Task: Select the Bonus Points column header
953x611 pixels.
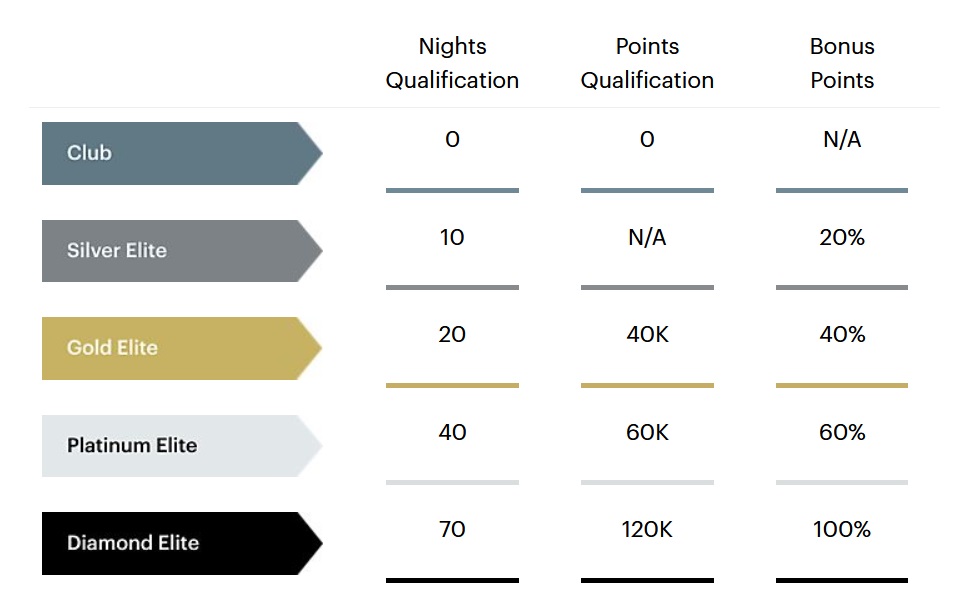Action: [842, 63]
